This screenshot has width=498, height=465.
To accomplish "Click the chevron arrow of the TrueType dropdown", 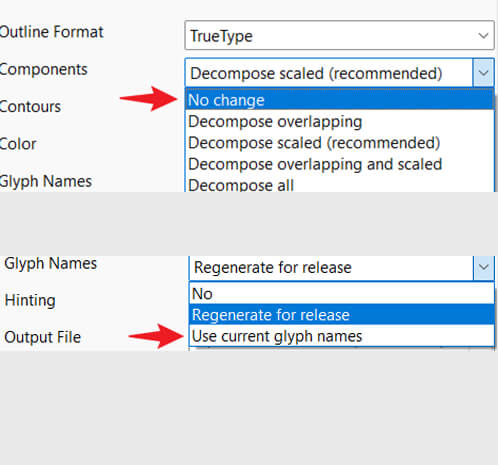I will pyautogui.click(x=483, y=35).
